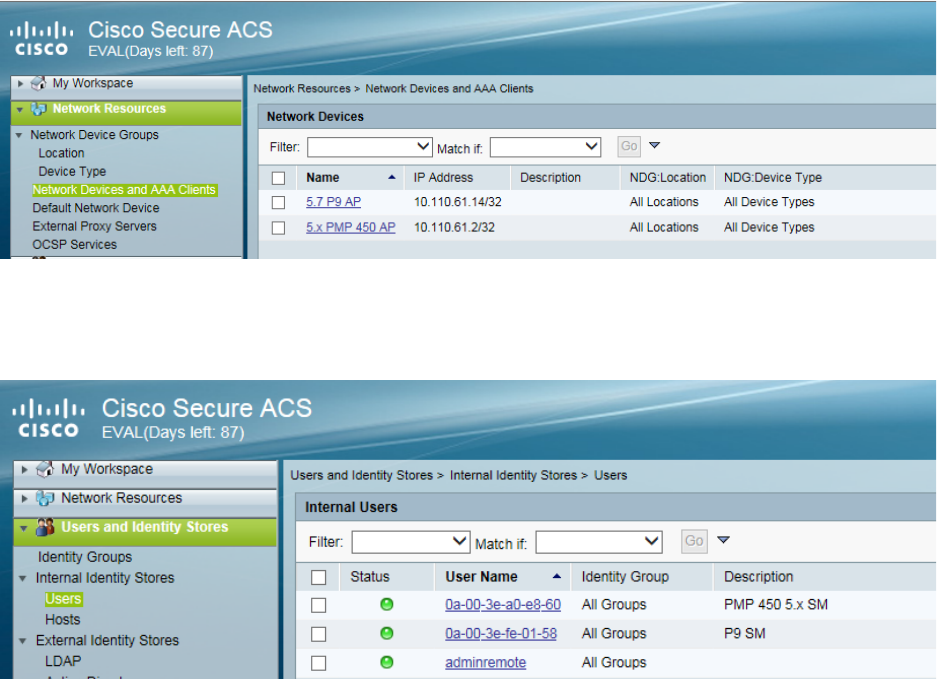Expand My Workspace in bottom panel
Screen dimensions: 937x679
[25, 470]
